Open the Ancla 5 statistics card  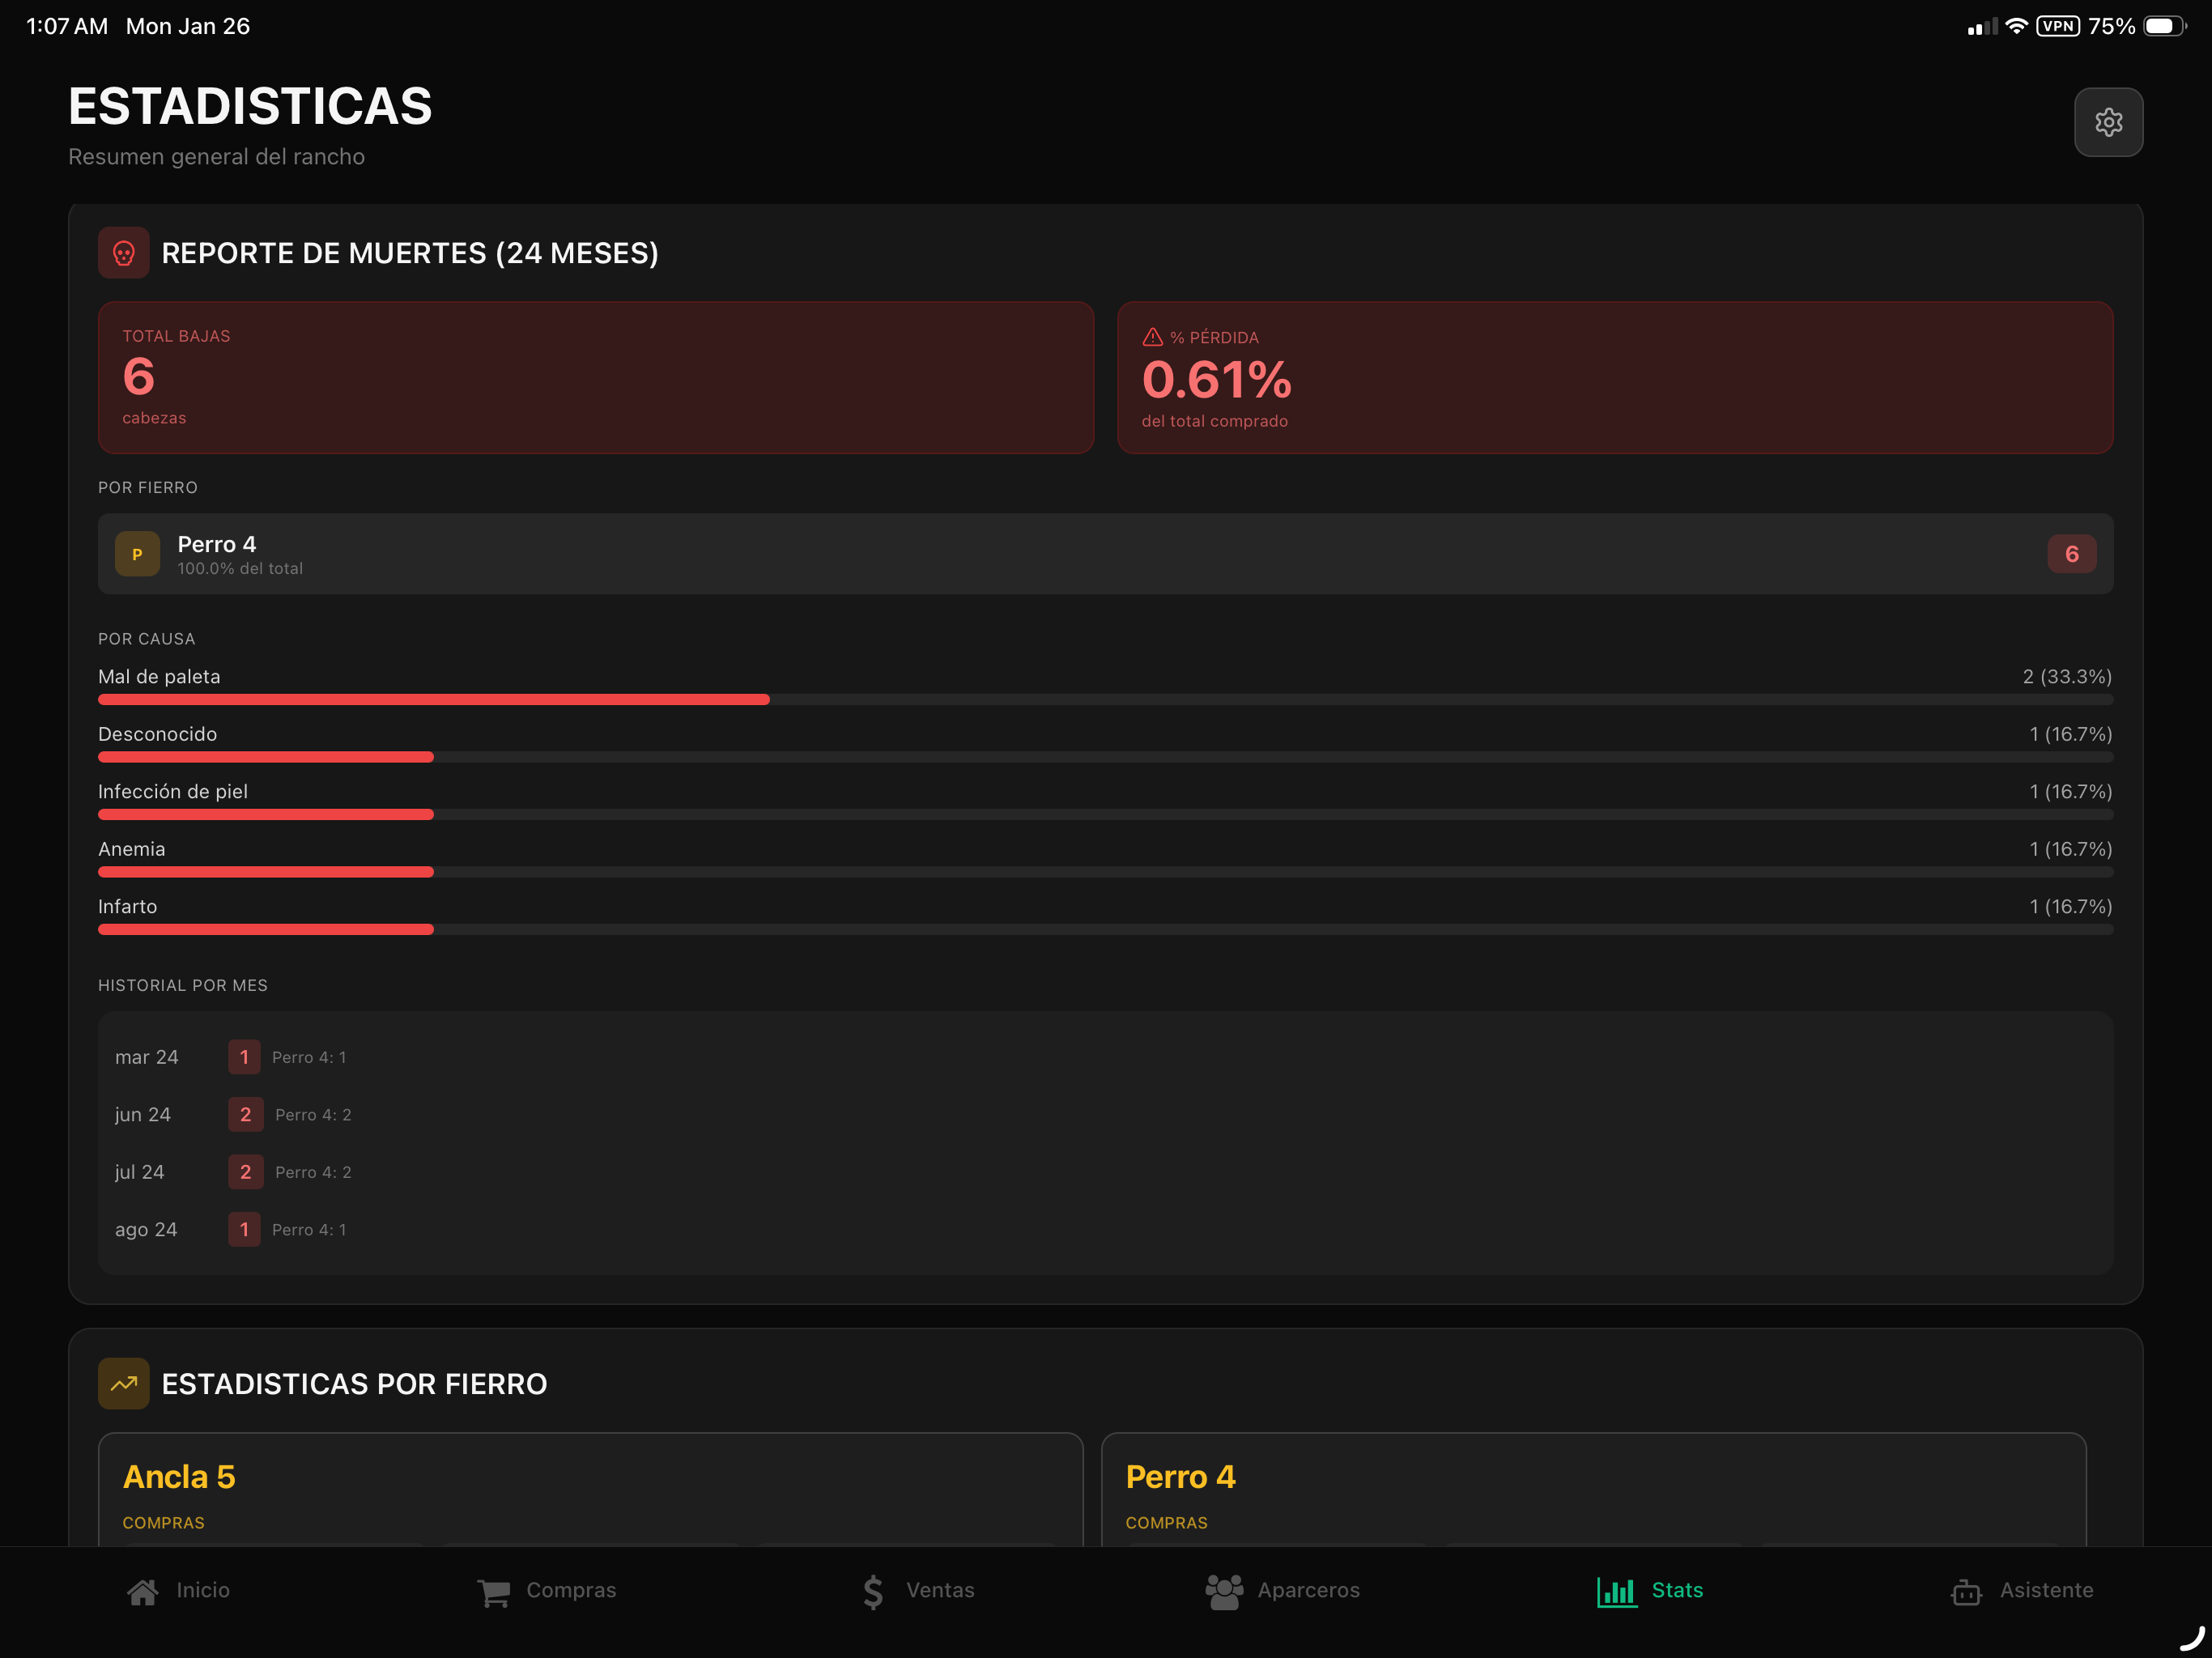point(590,1489)
